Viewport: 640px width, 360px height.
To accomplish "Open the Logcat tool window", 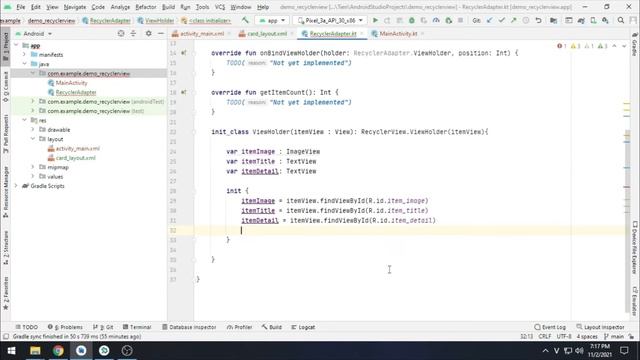I will click(x=303, y=327).
